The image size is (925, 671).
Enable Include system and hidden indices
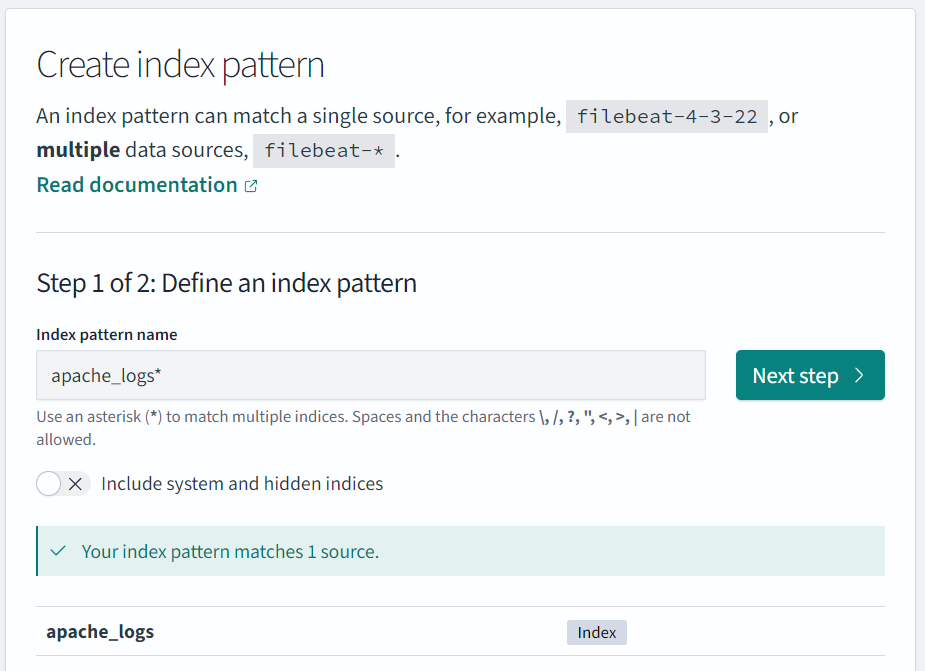(63, 483)
